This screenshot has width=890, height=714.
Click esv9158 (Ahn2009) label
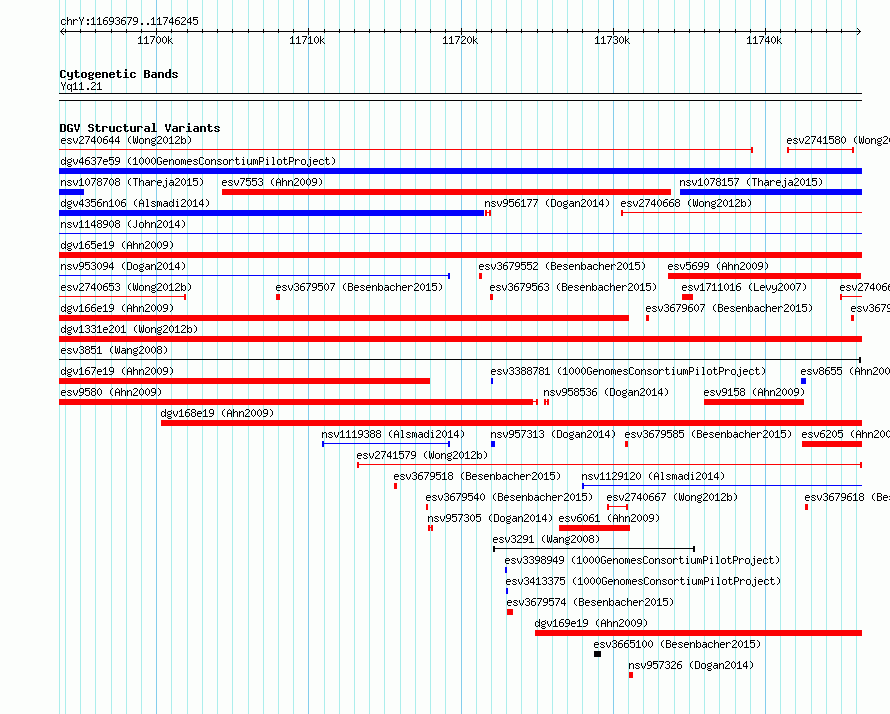pos(754,392)
